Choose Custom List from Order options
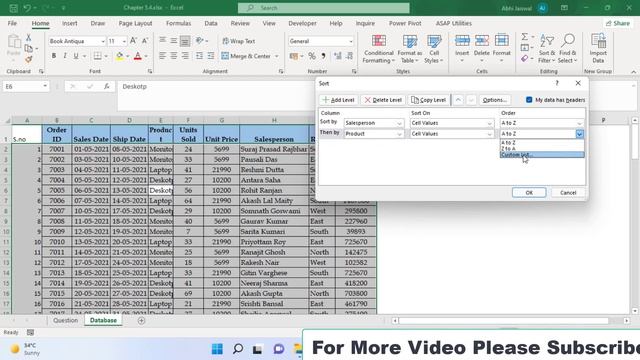Screen dimensions: 640x360 coord(542,155)
